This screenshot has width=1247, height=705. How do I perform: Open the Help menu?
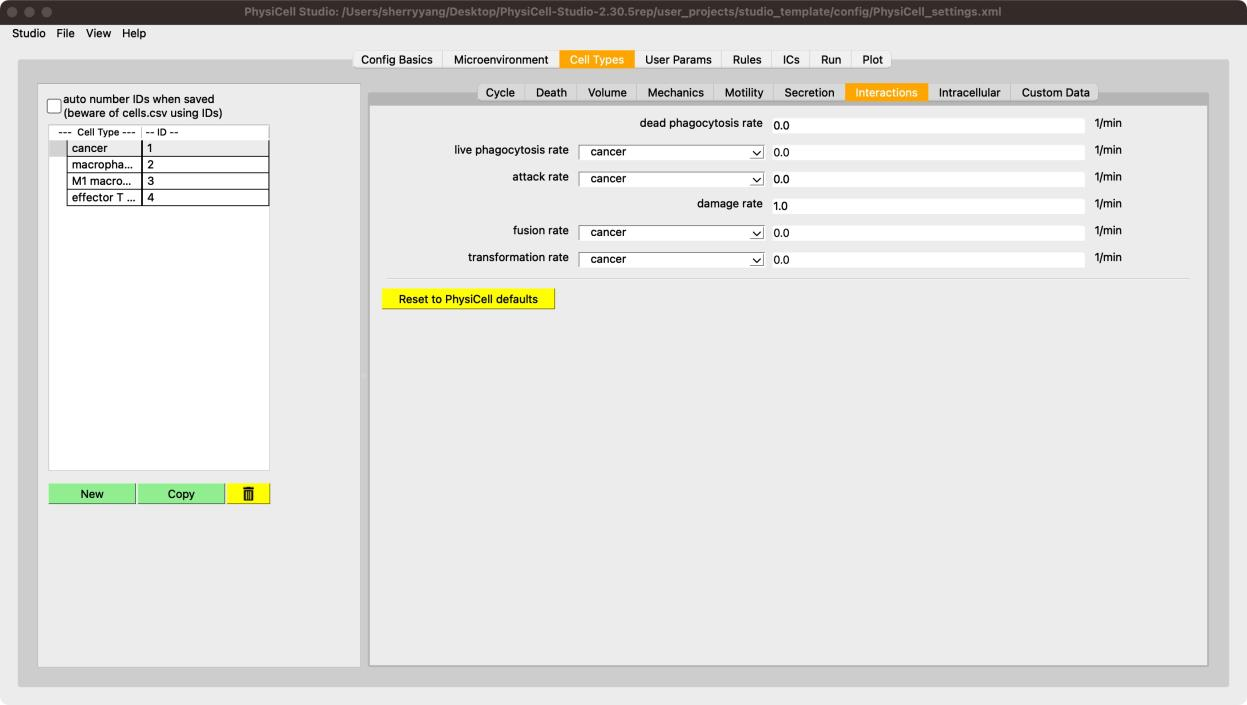(134, 33)
